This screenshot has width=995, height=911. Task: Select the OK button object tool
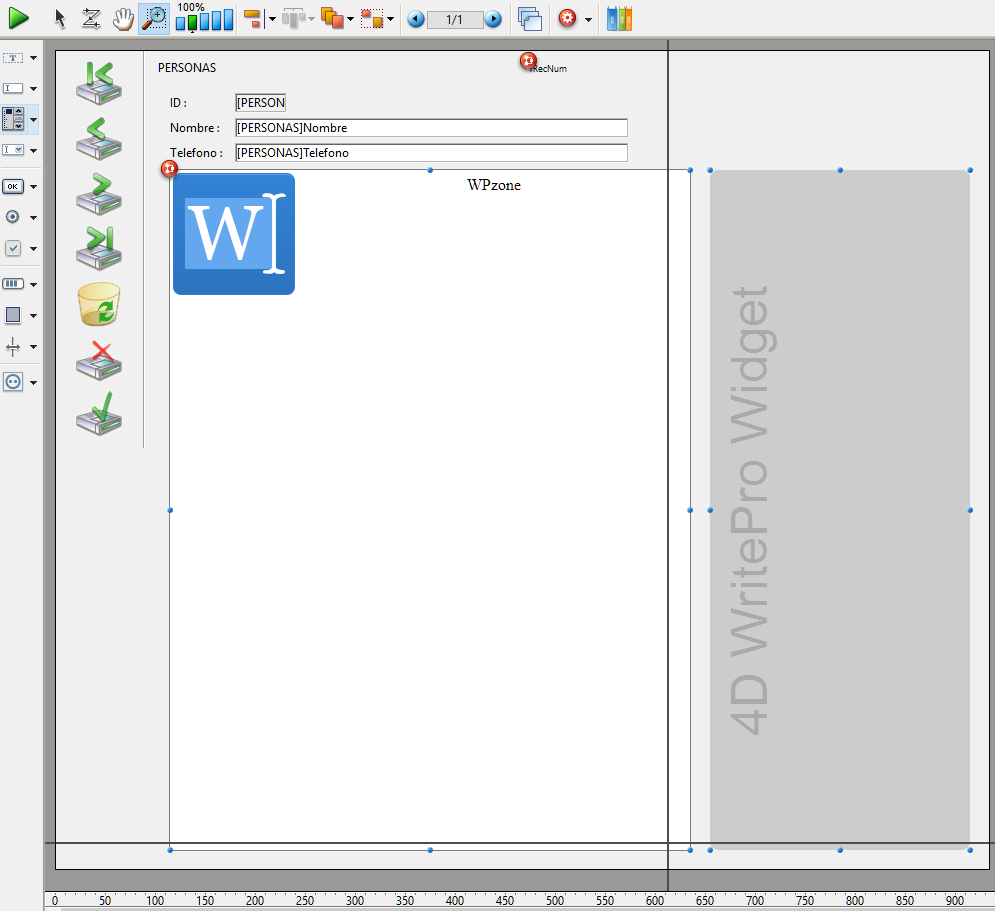click(13, 186)
